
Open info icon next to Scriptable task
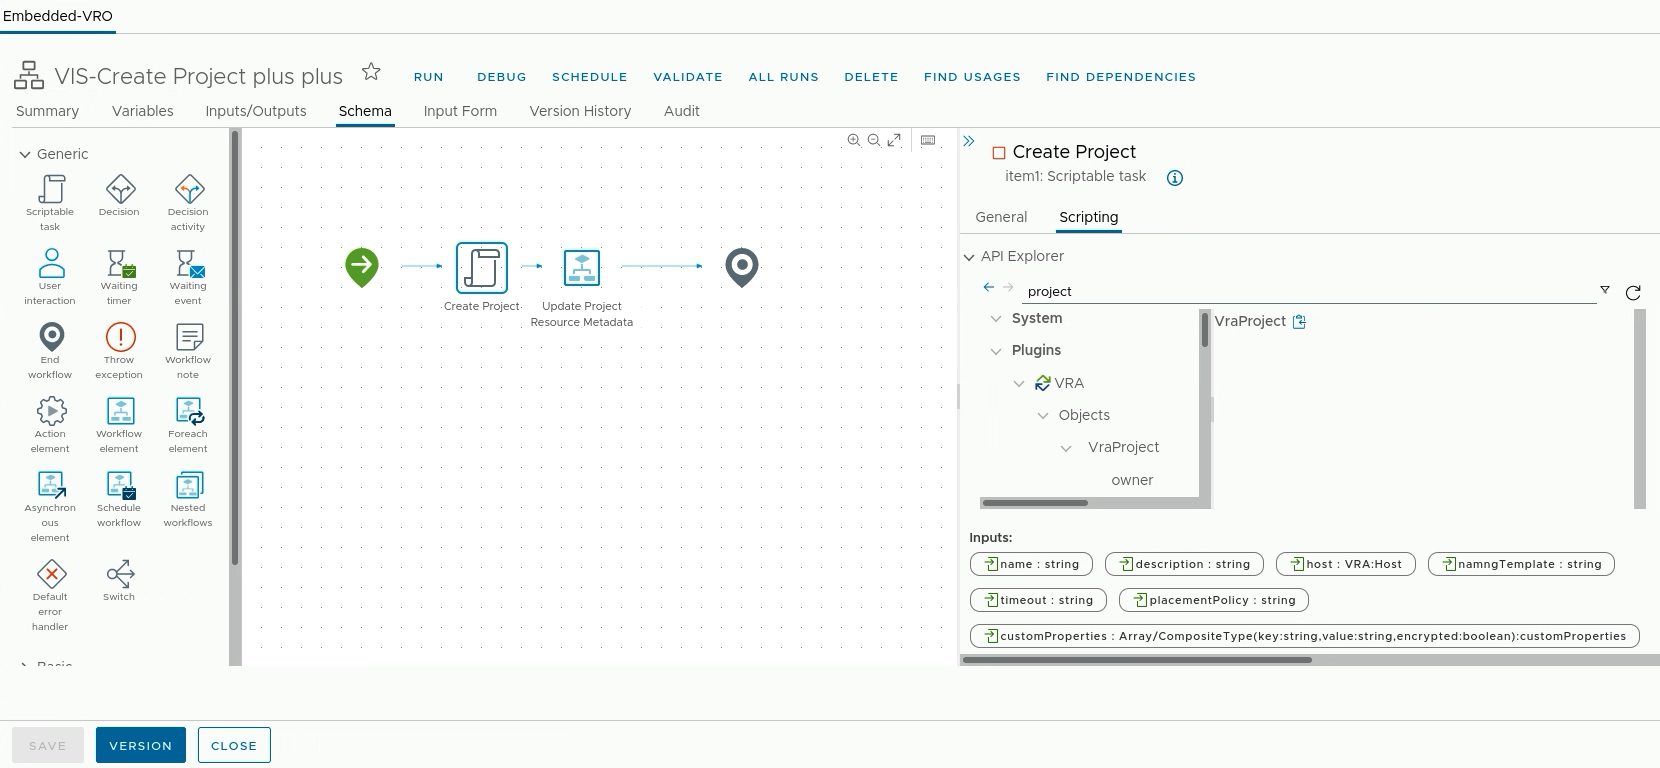pyautogui.click(x=1175, y=178)
